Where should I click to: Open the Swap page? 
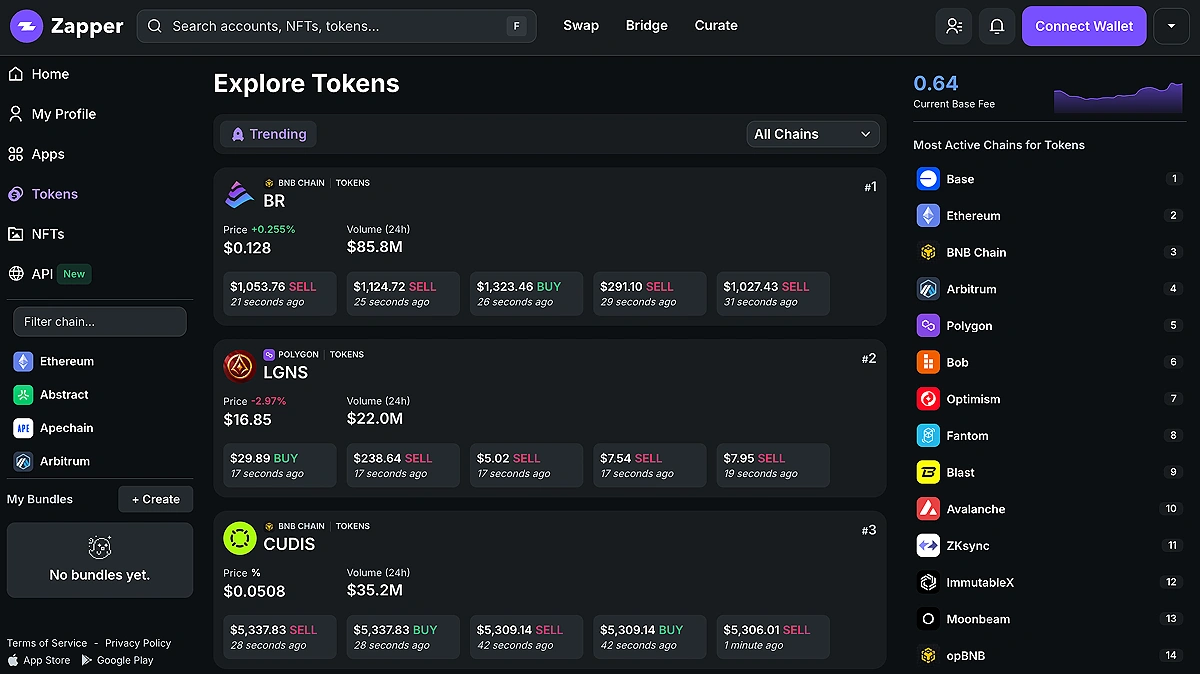click(x=580, y=26)
